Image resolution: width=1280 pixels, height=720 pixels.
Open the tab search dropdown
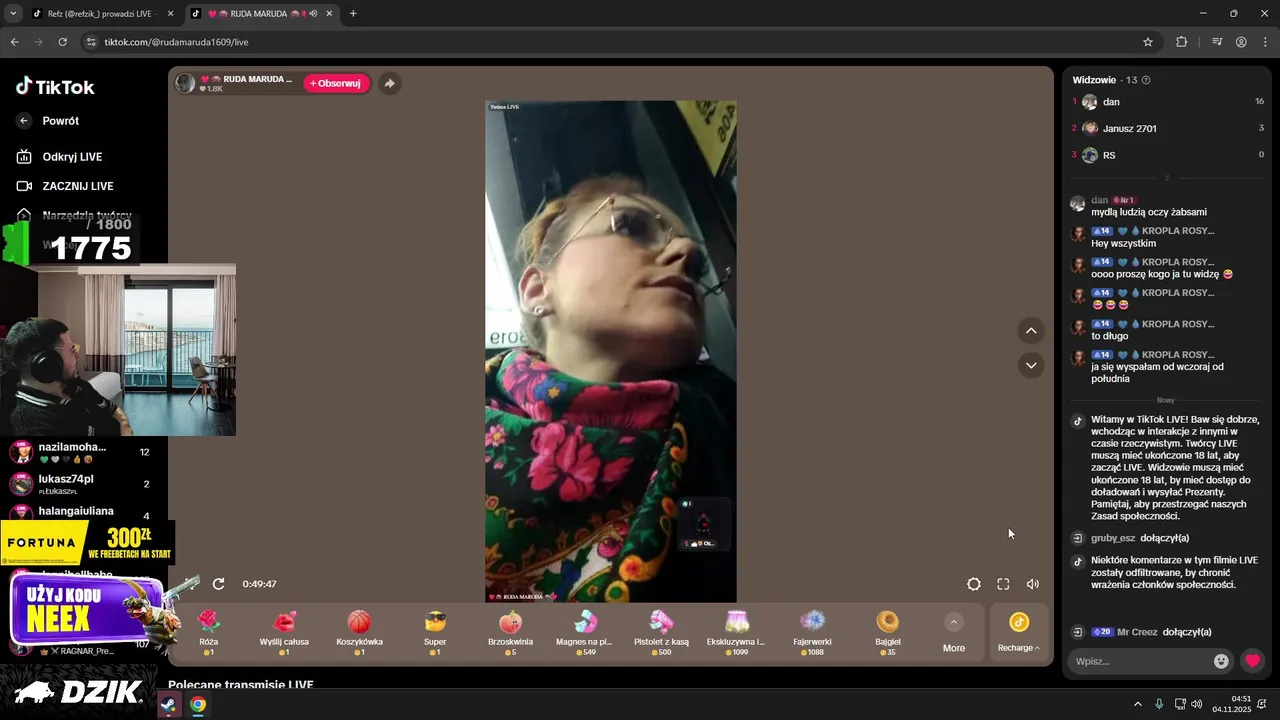click(x=12, y=14)
